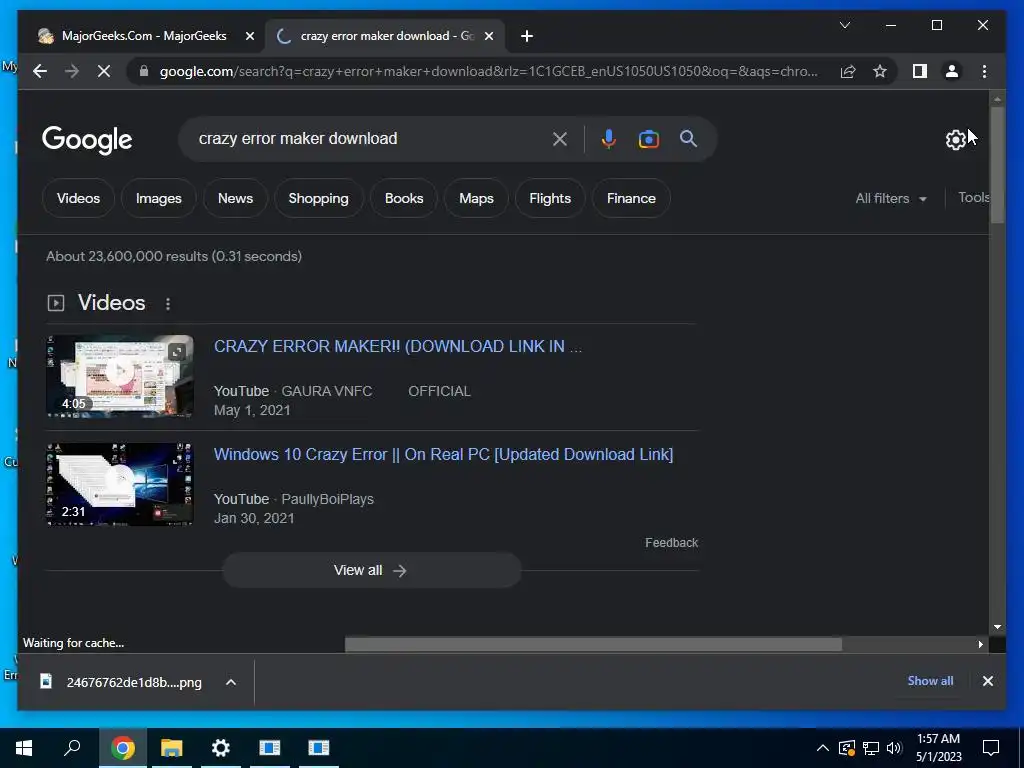Click the Feedback link
This screenshot has width=1024, height=768.
[x=671, y=543]
